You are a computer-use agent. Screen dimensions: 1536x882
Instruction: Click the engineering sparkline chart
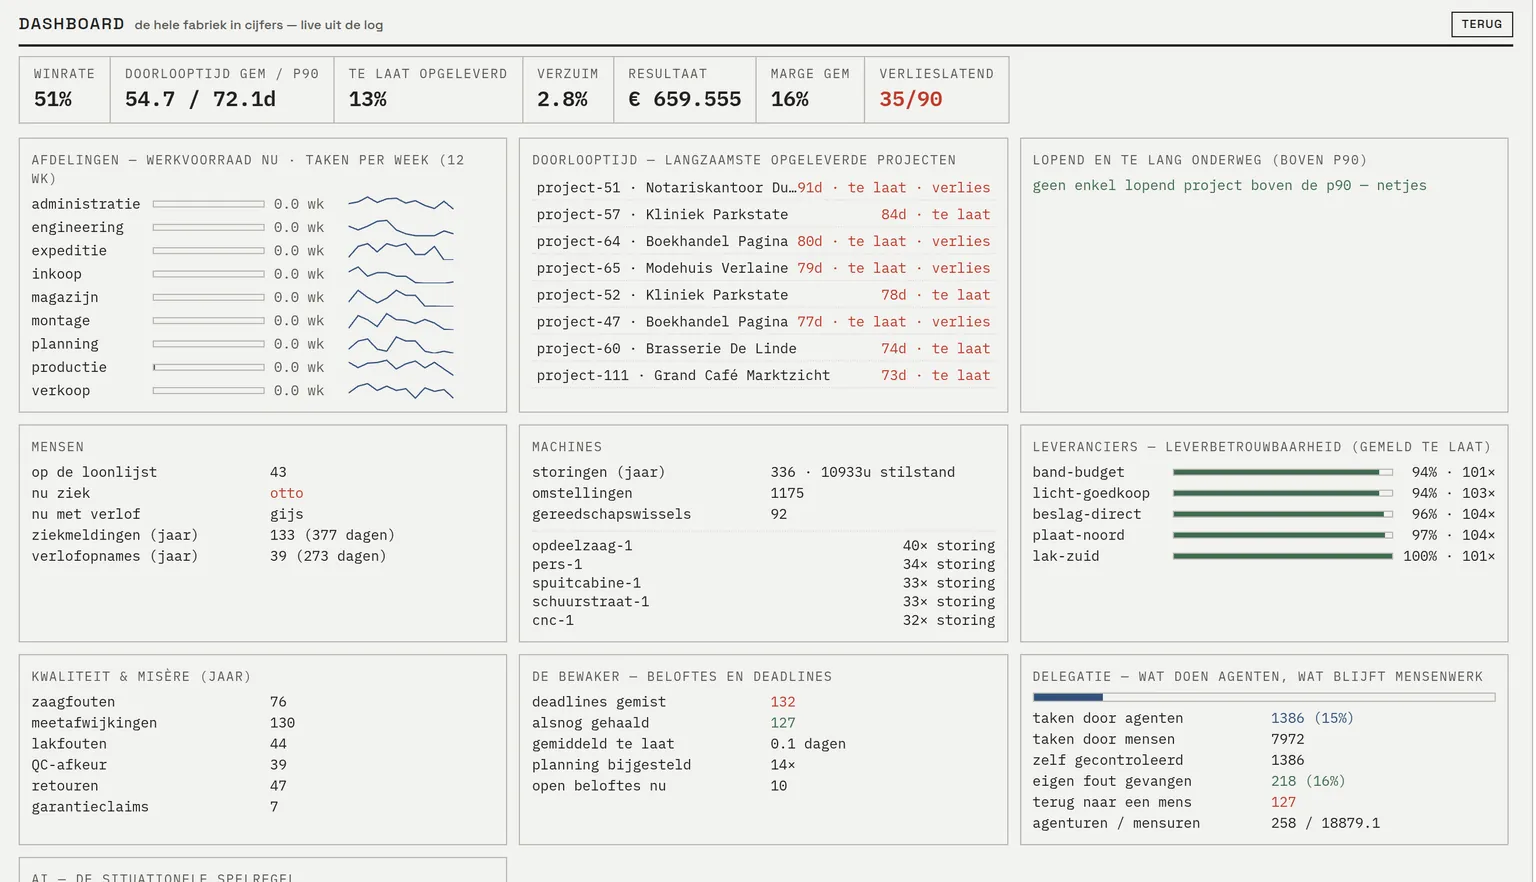pos(401,227)
